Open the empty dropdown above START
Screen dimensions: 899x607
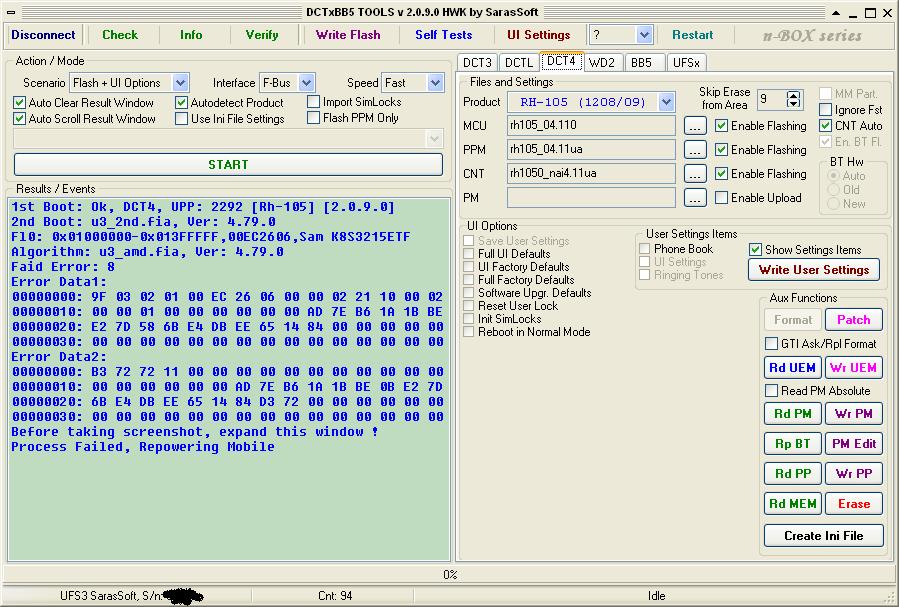point(434,138)
